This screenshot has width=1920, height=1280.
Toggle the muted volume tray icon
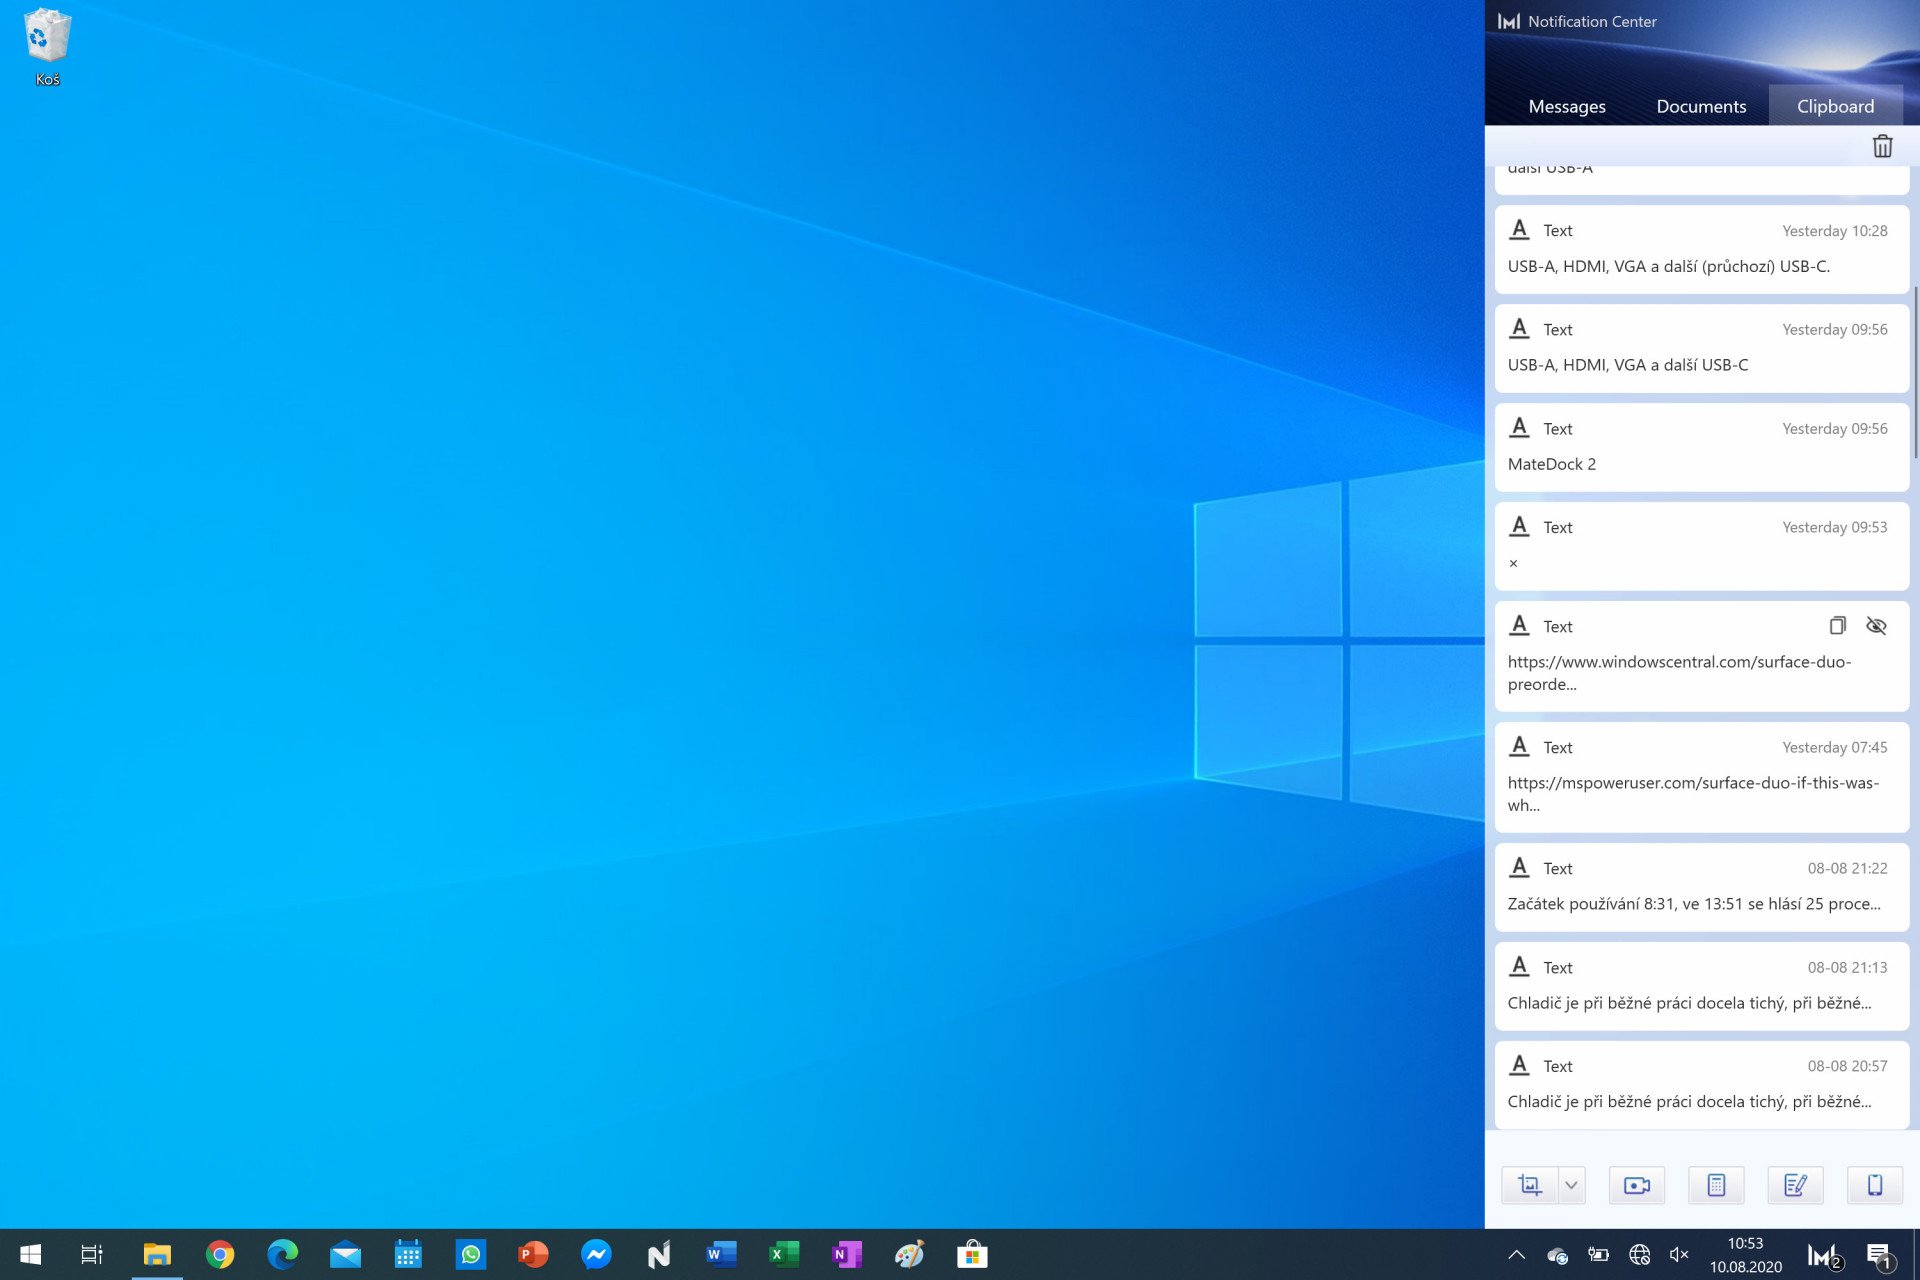(x=1679, y=1254)
